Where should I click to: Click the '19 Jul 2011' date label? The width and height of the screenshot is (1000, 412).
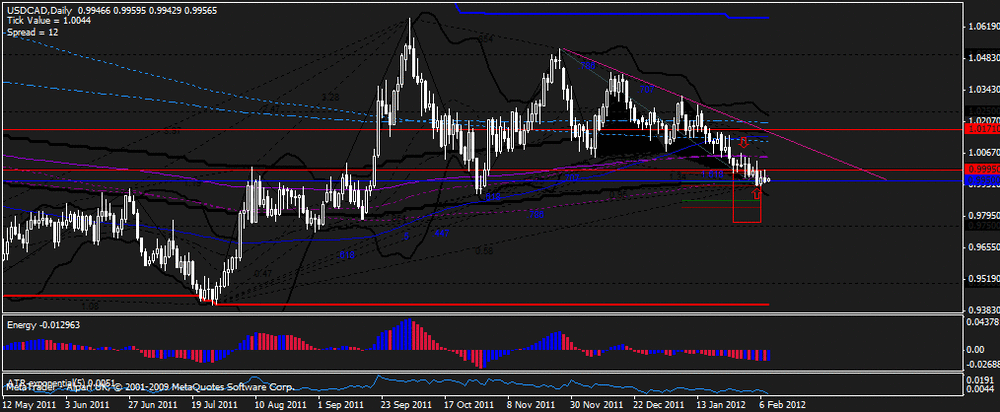214,404
